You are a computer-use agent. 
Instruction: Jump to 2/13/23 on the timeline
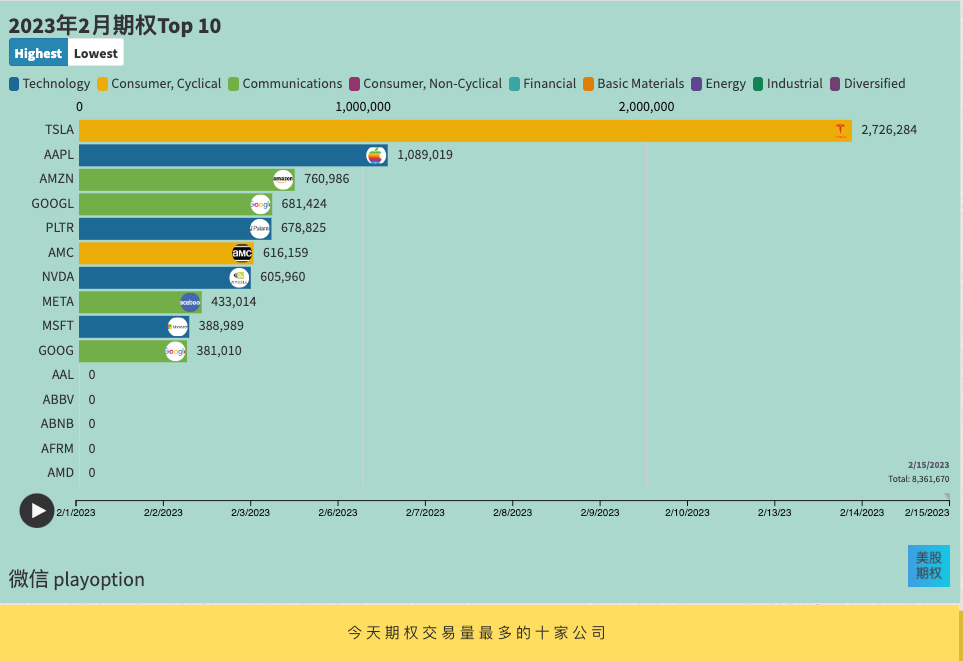coord(774,512)
